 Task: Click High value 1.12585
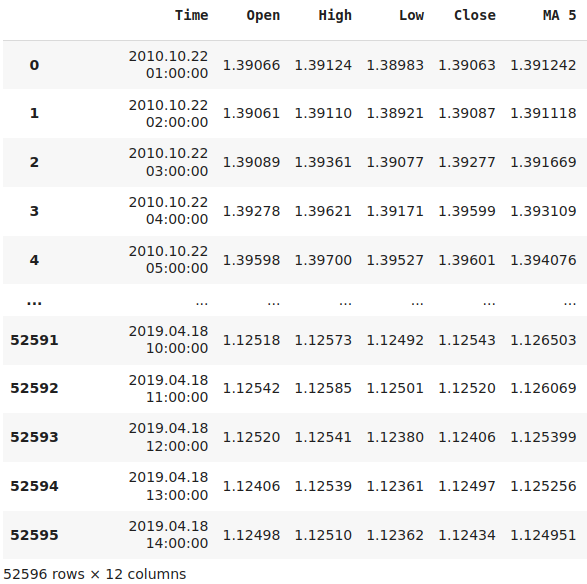tap(323, 388)
